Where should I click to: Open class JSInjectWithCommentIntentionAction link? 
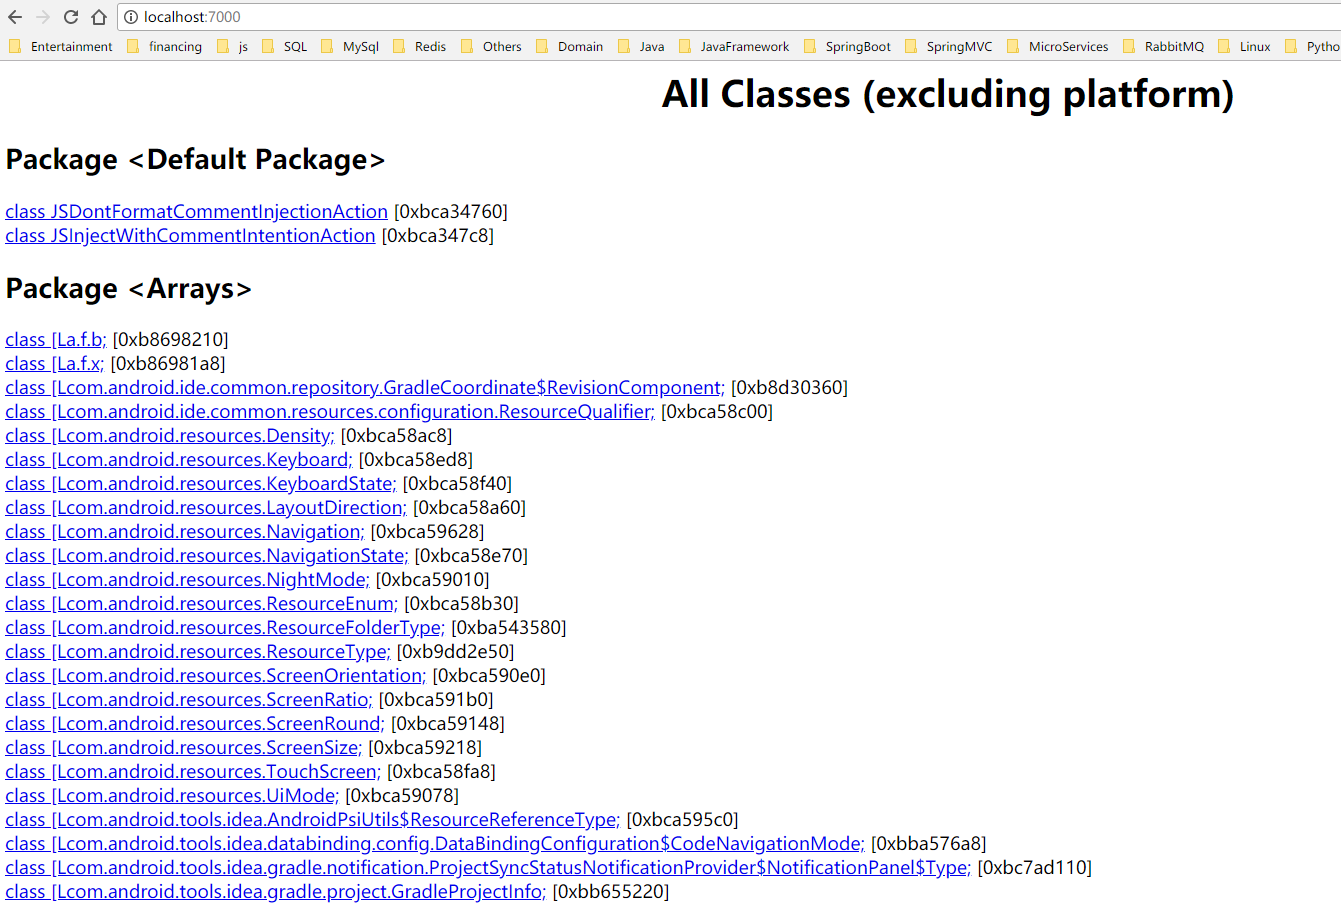pyautogui.click(x=190, y=236)
